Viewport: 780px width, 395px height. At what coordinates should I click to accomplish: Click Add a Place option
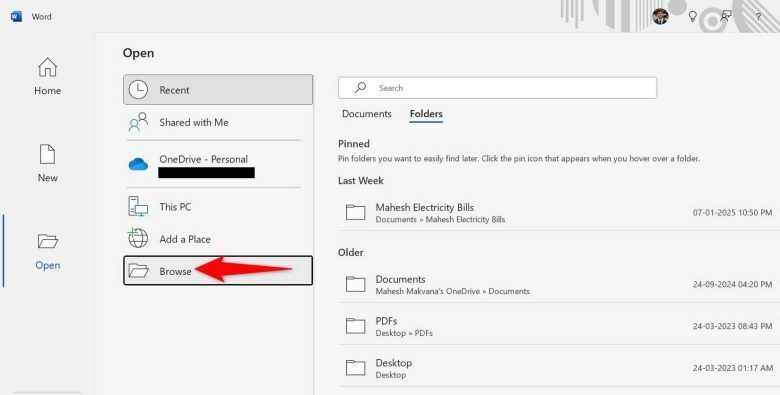218,239
